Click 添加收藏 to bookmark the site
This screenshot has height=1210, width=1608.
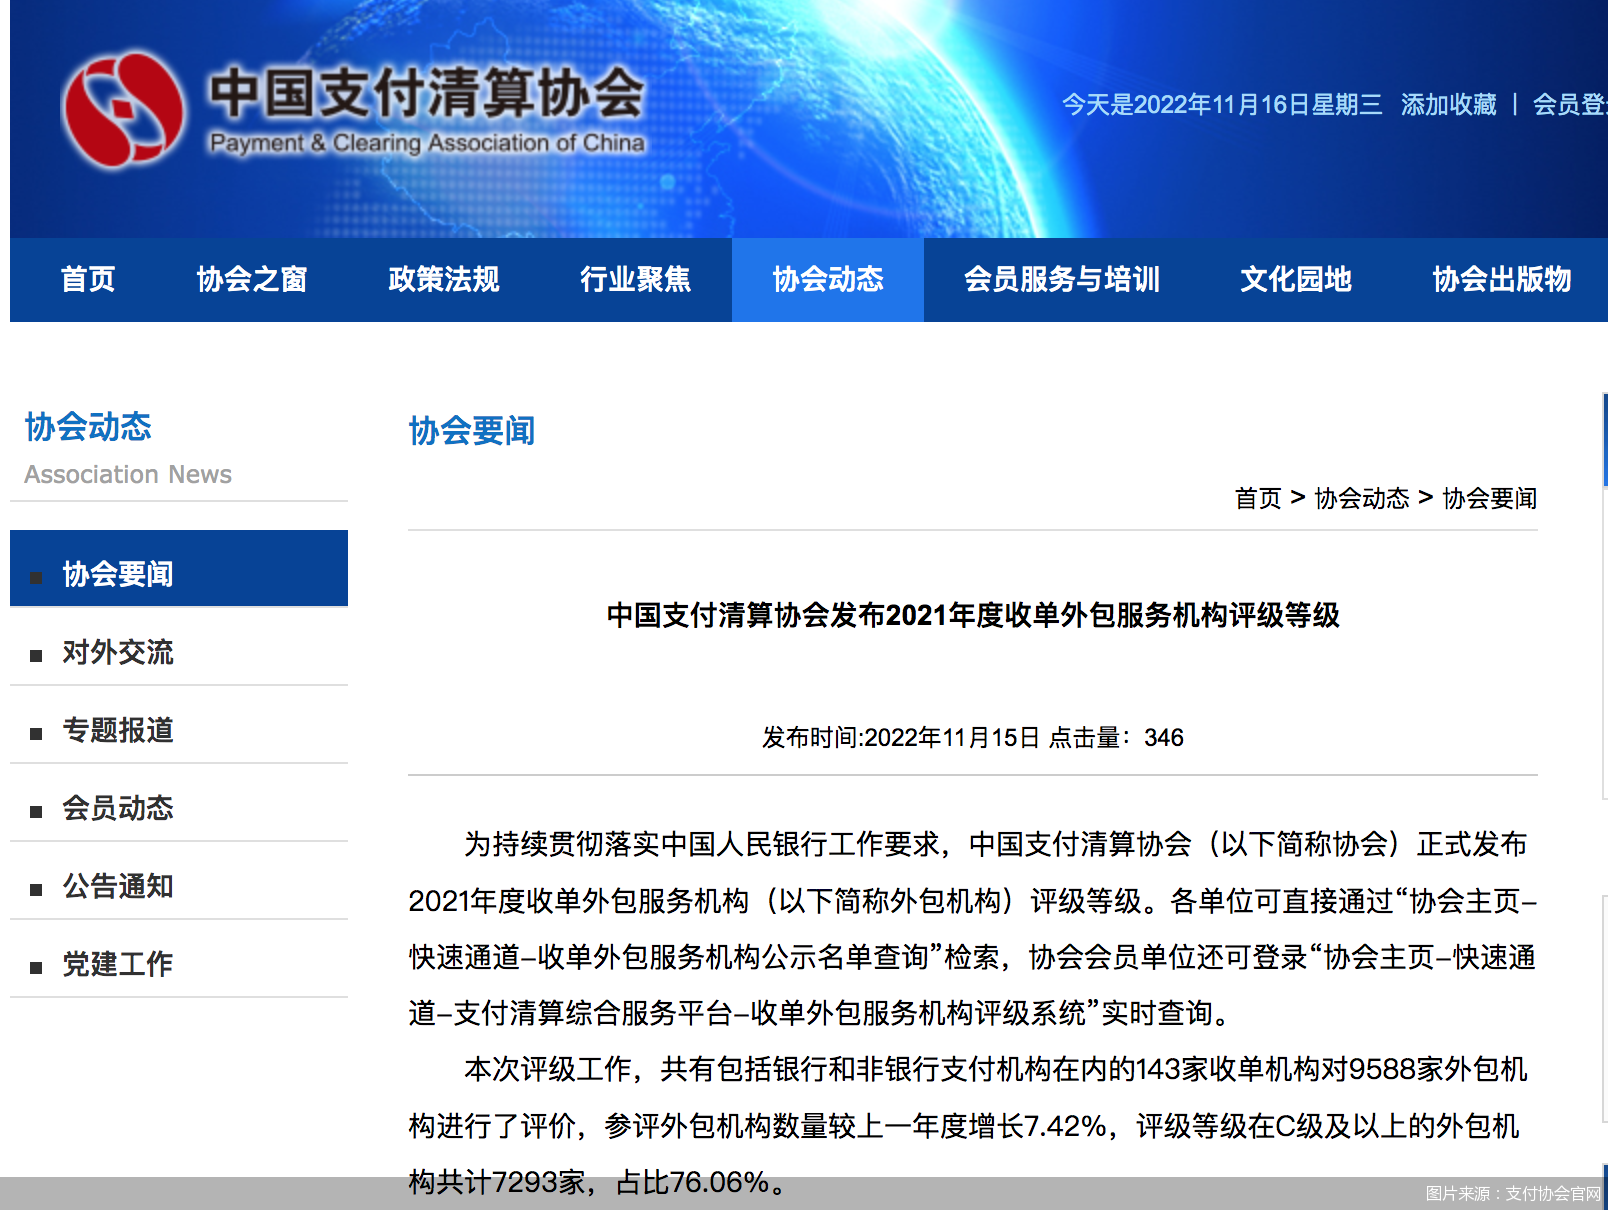(1450, 103)
